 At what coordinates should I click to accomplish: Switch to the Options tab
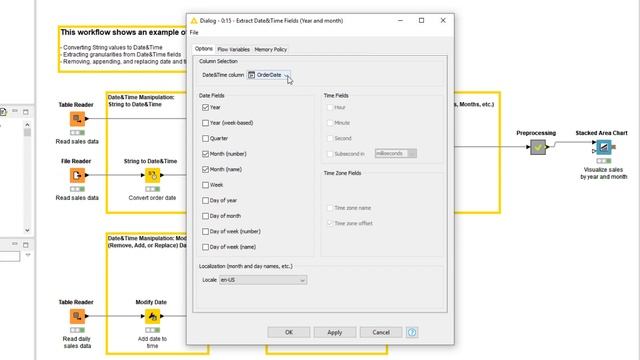204,49
